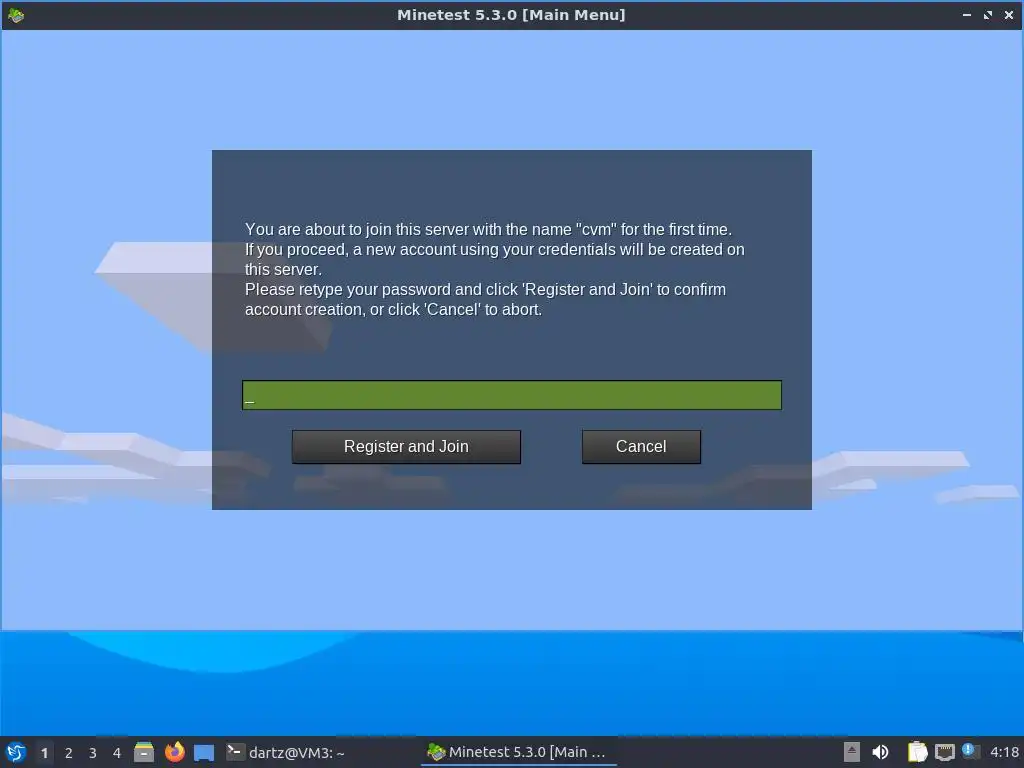1024x768 pixels.
Task: Open the removable media eject tray icon
Action: (852, 752)
